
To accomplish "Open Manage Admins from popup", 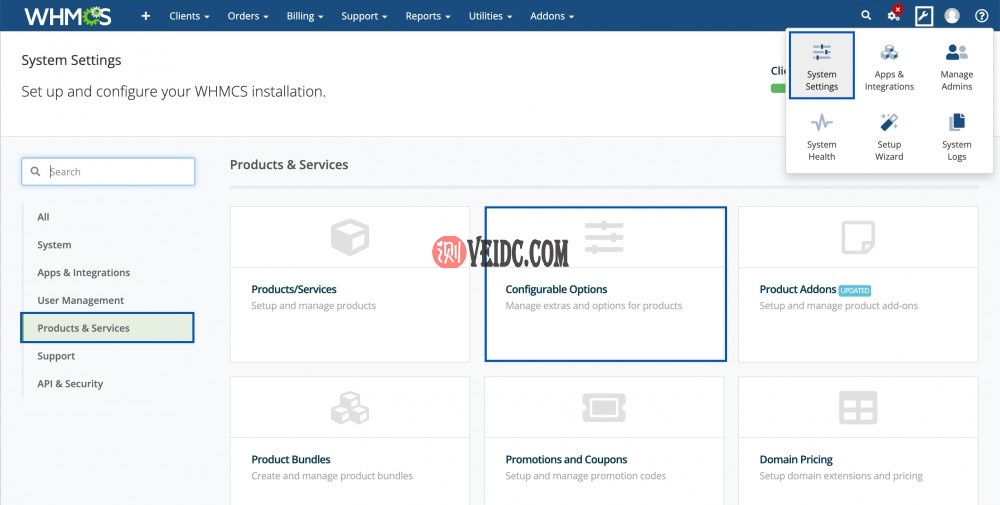I will (x=956, y=66).
